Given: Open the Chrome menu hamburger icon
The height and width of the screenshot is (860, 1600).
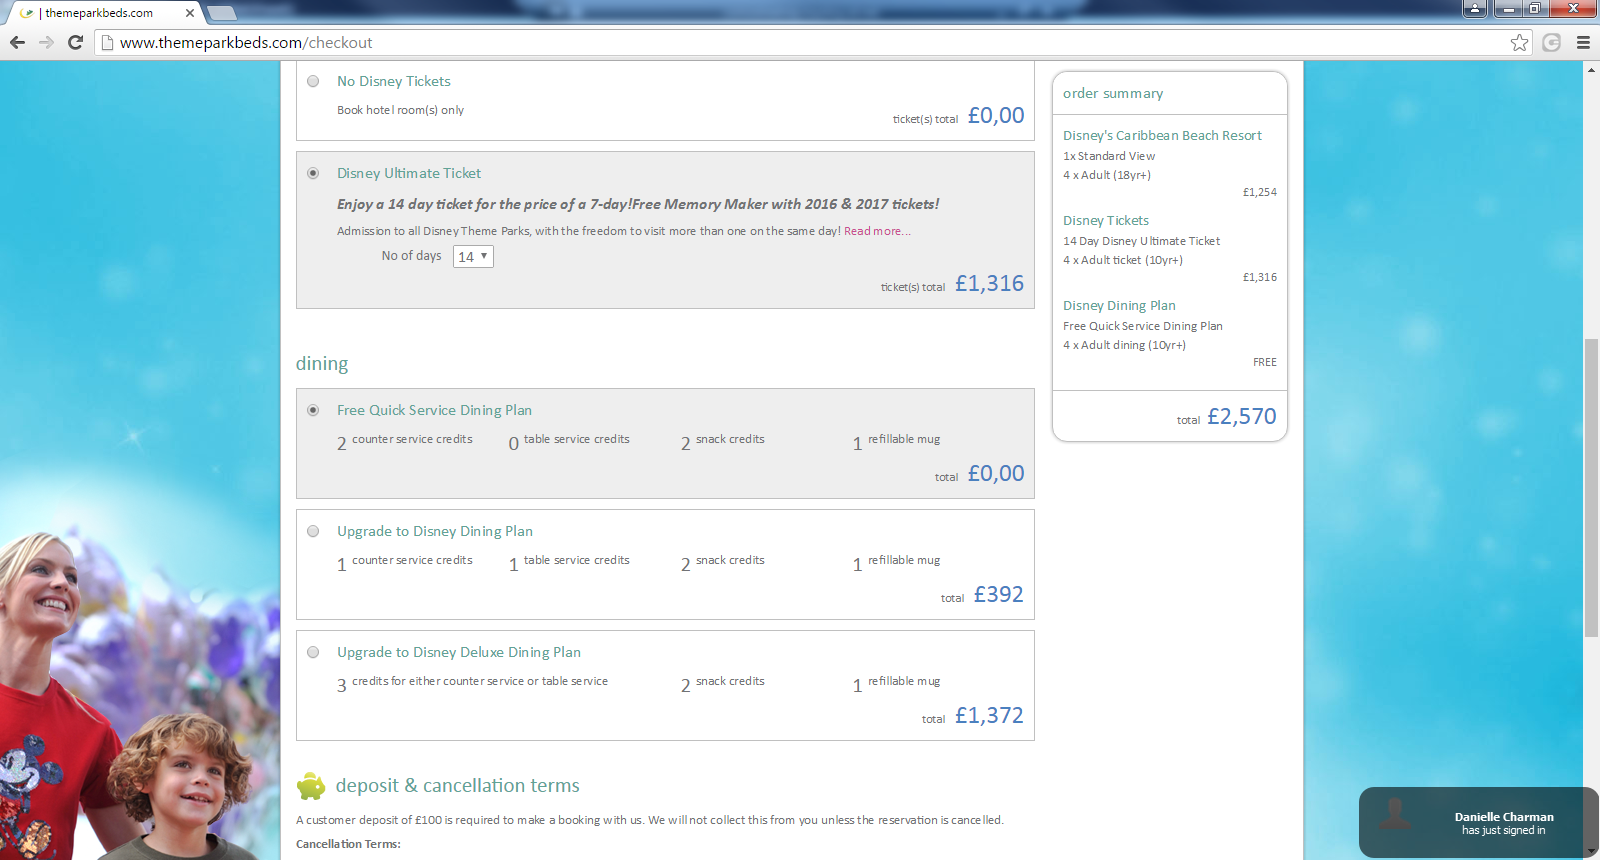Looking at the screenshot, I should click(1583, 42).
